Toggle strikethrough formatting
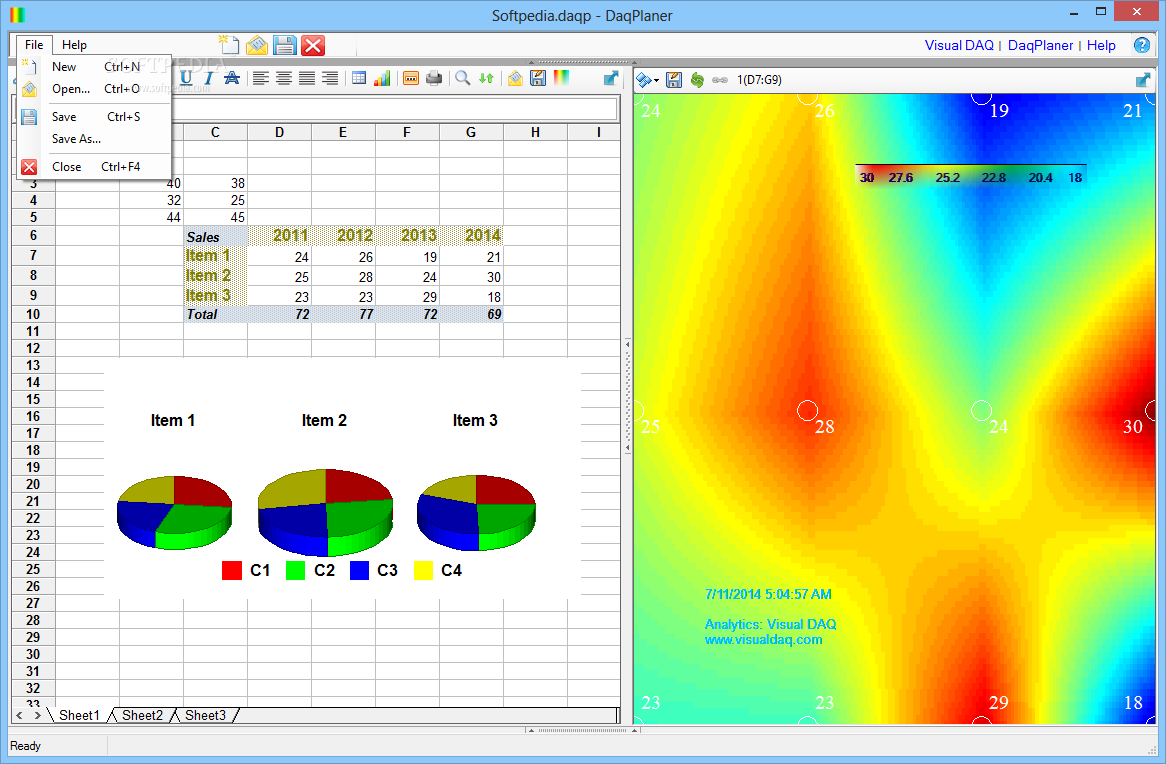The height and width of the screenshot is (764, 1166). [x=232, y=78]
